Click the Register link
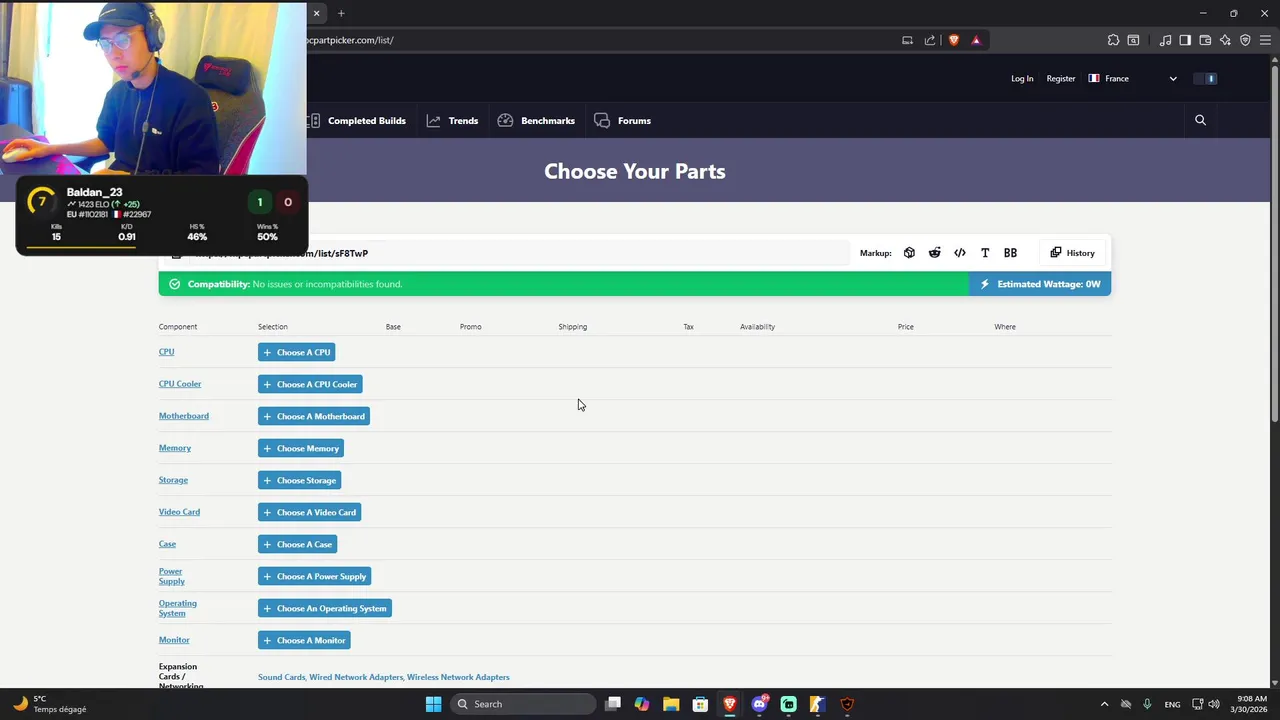 tap(1061, 78)
